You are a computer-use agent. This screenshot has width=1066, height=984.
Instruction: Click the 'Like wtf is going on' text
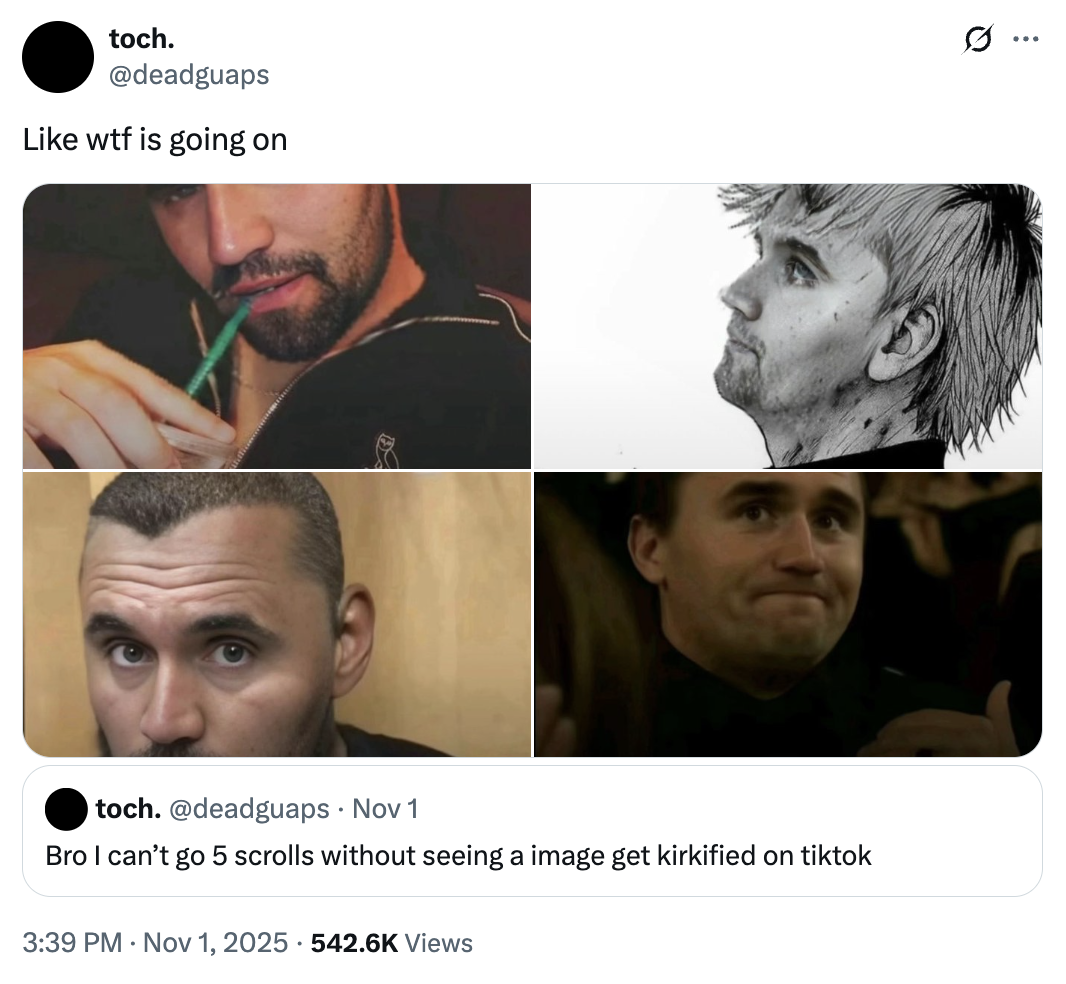click(155, 140)
